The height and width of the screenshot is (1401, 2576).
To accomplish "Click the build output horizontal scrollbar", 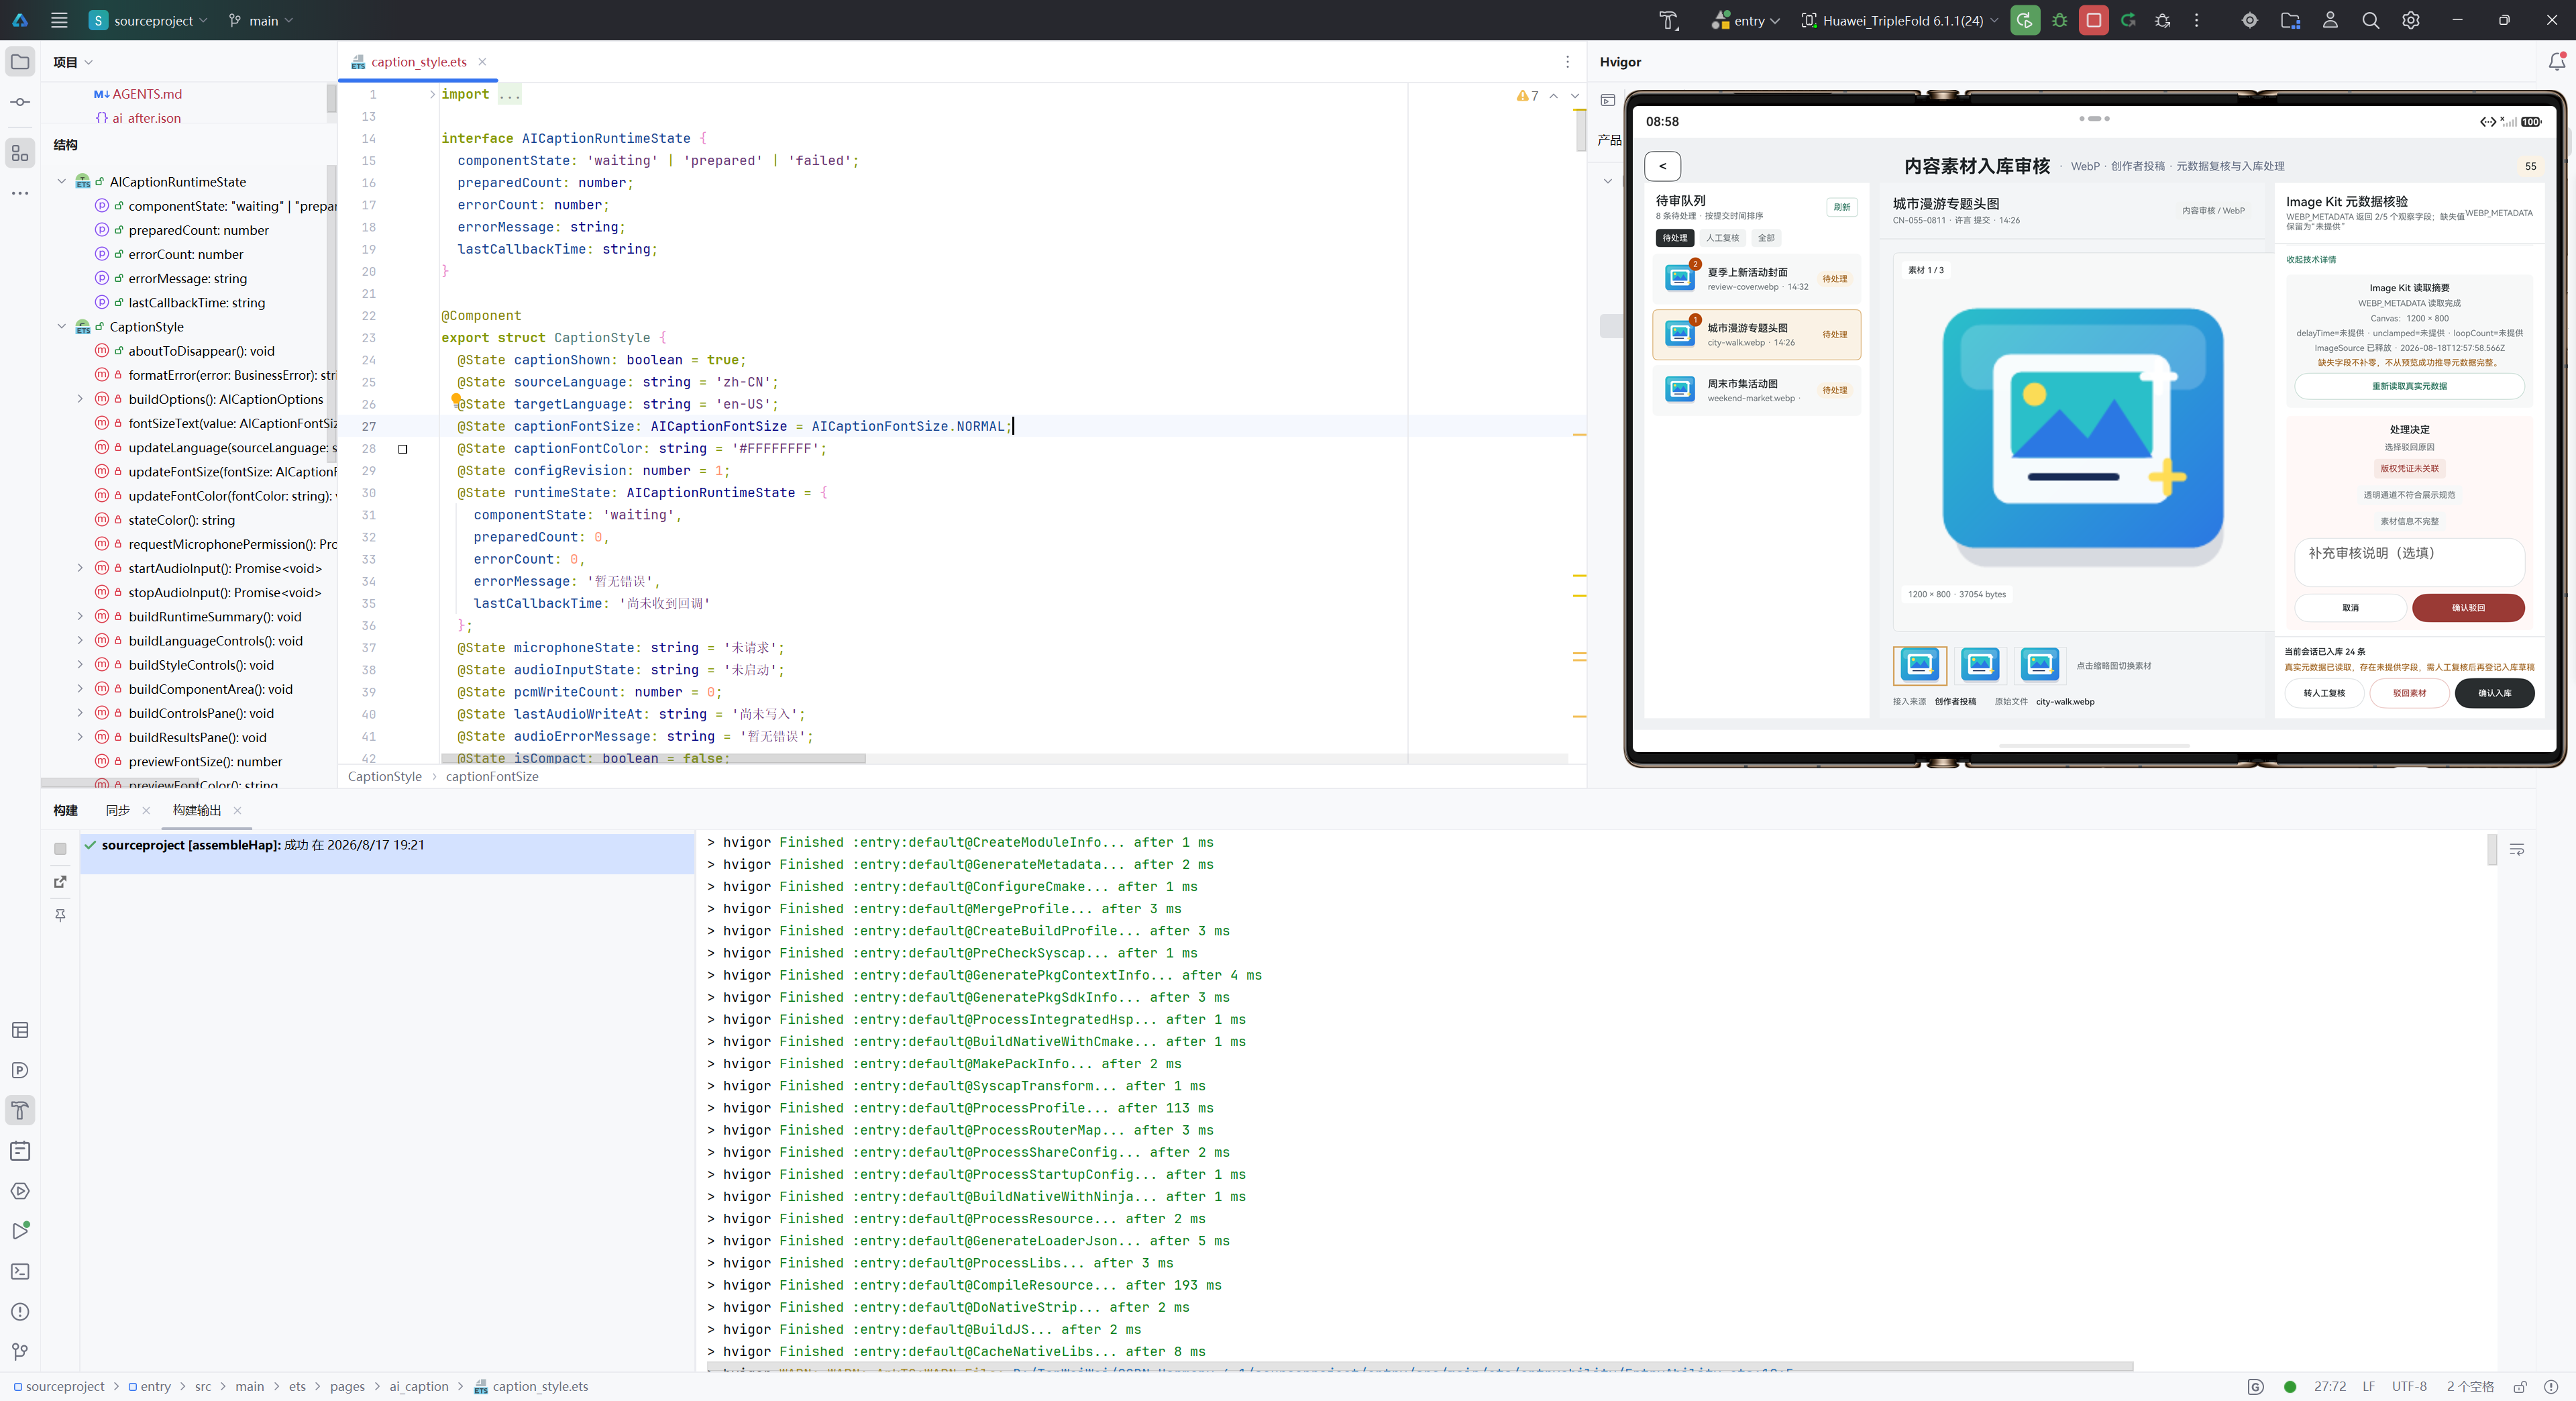I will tap(1420, 1366).
